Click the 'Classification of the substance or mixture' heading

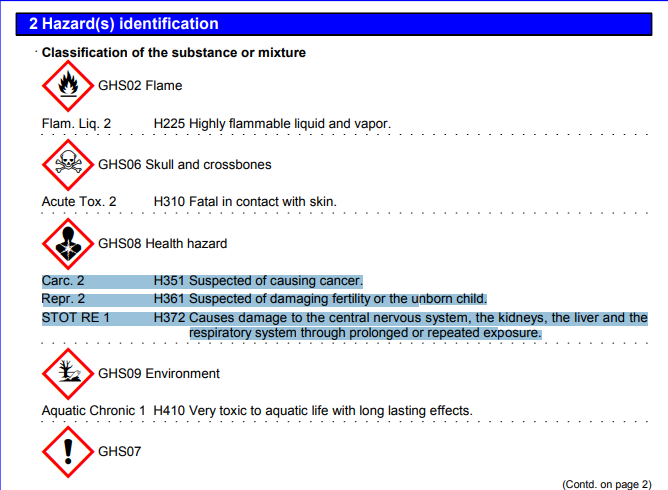[x=173, y=52]
